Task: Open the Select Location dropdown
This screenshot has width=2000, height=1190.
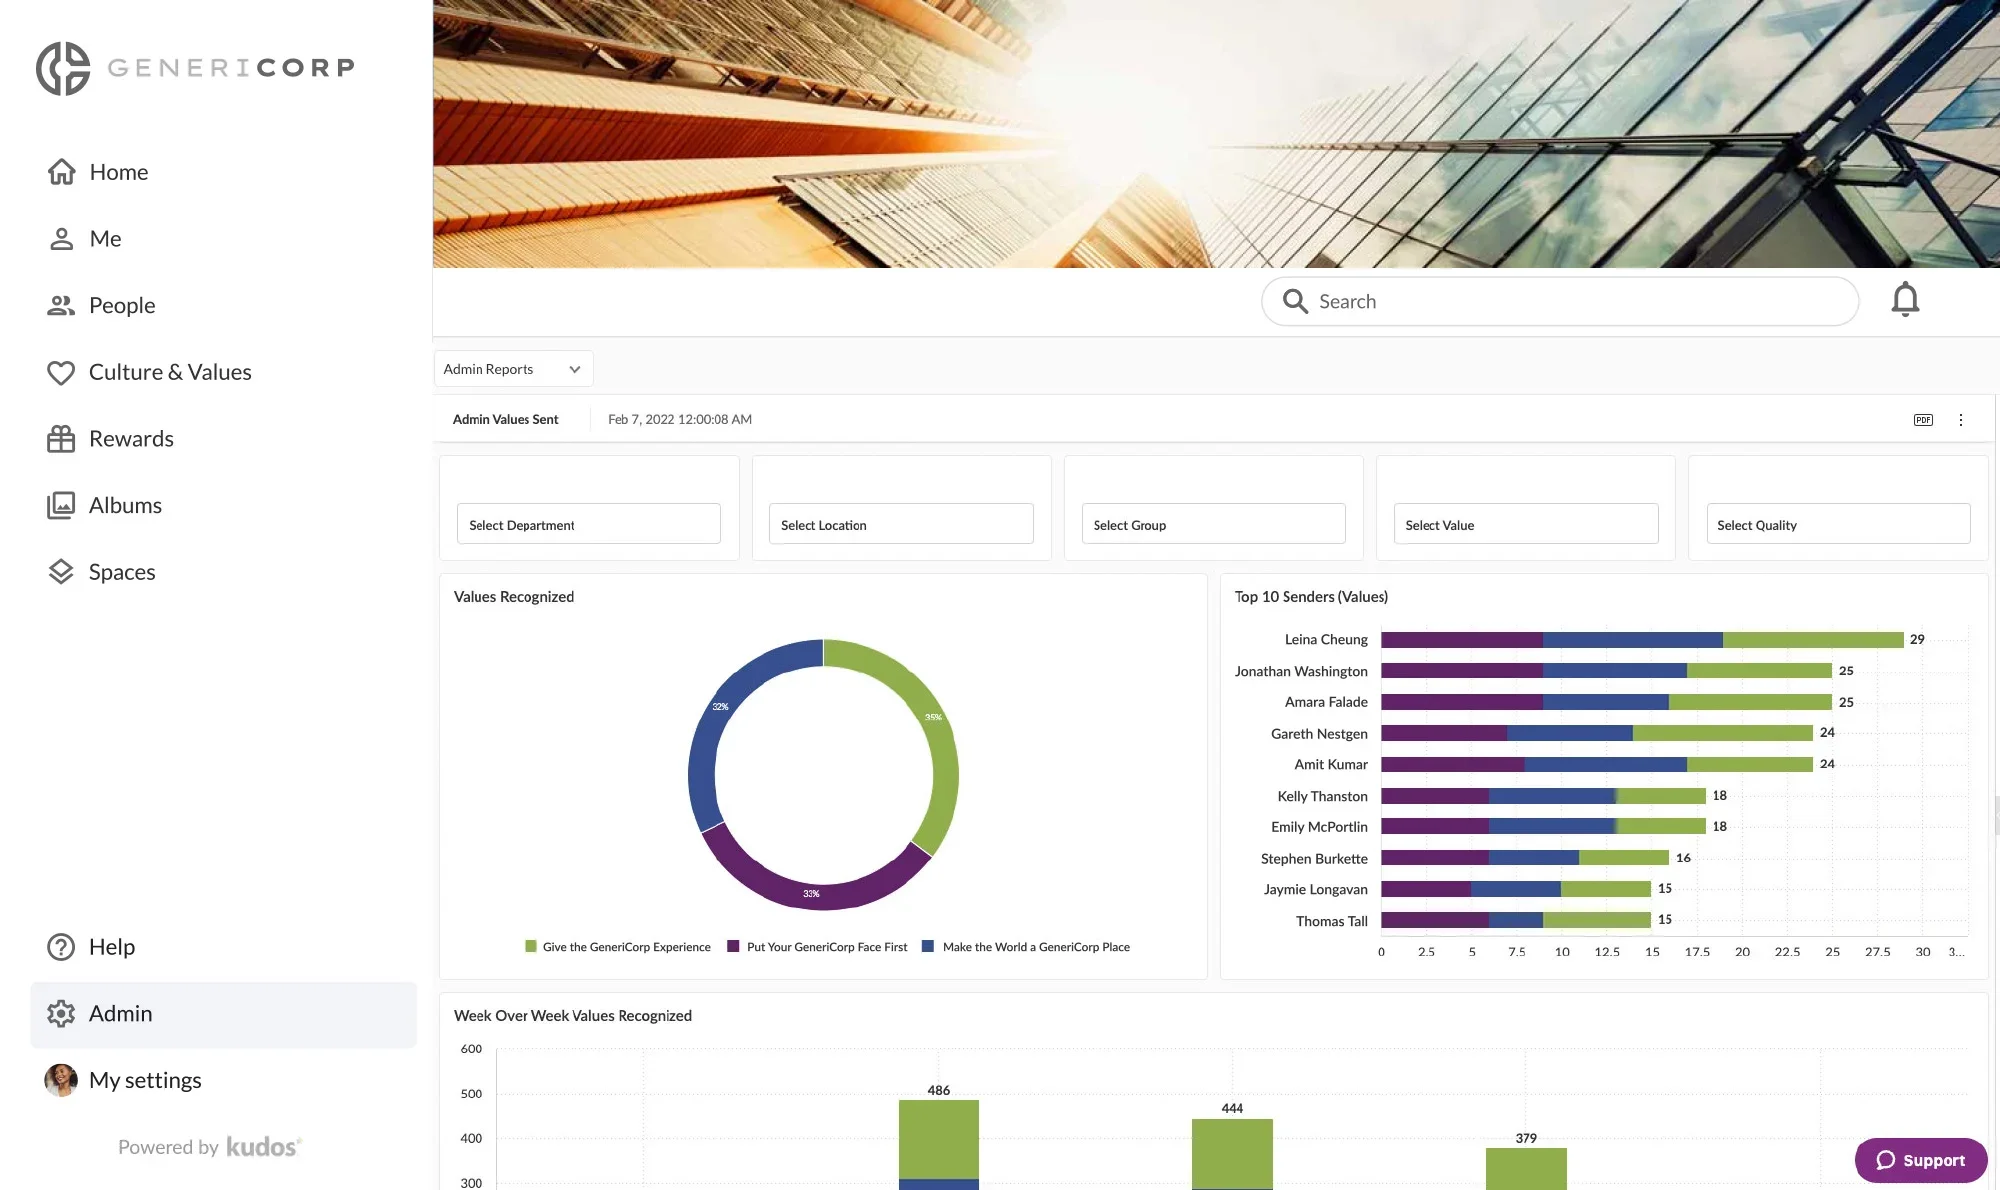Action: (x=900, y=525)
